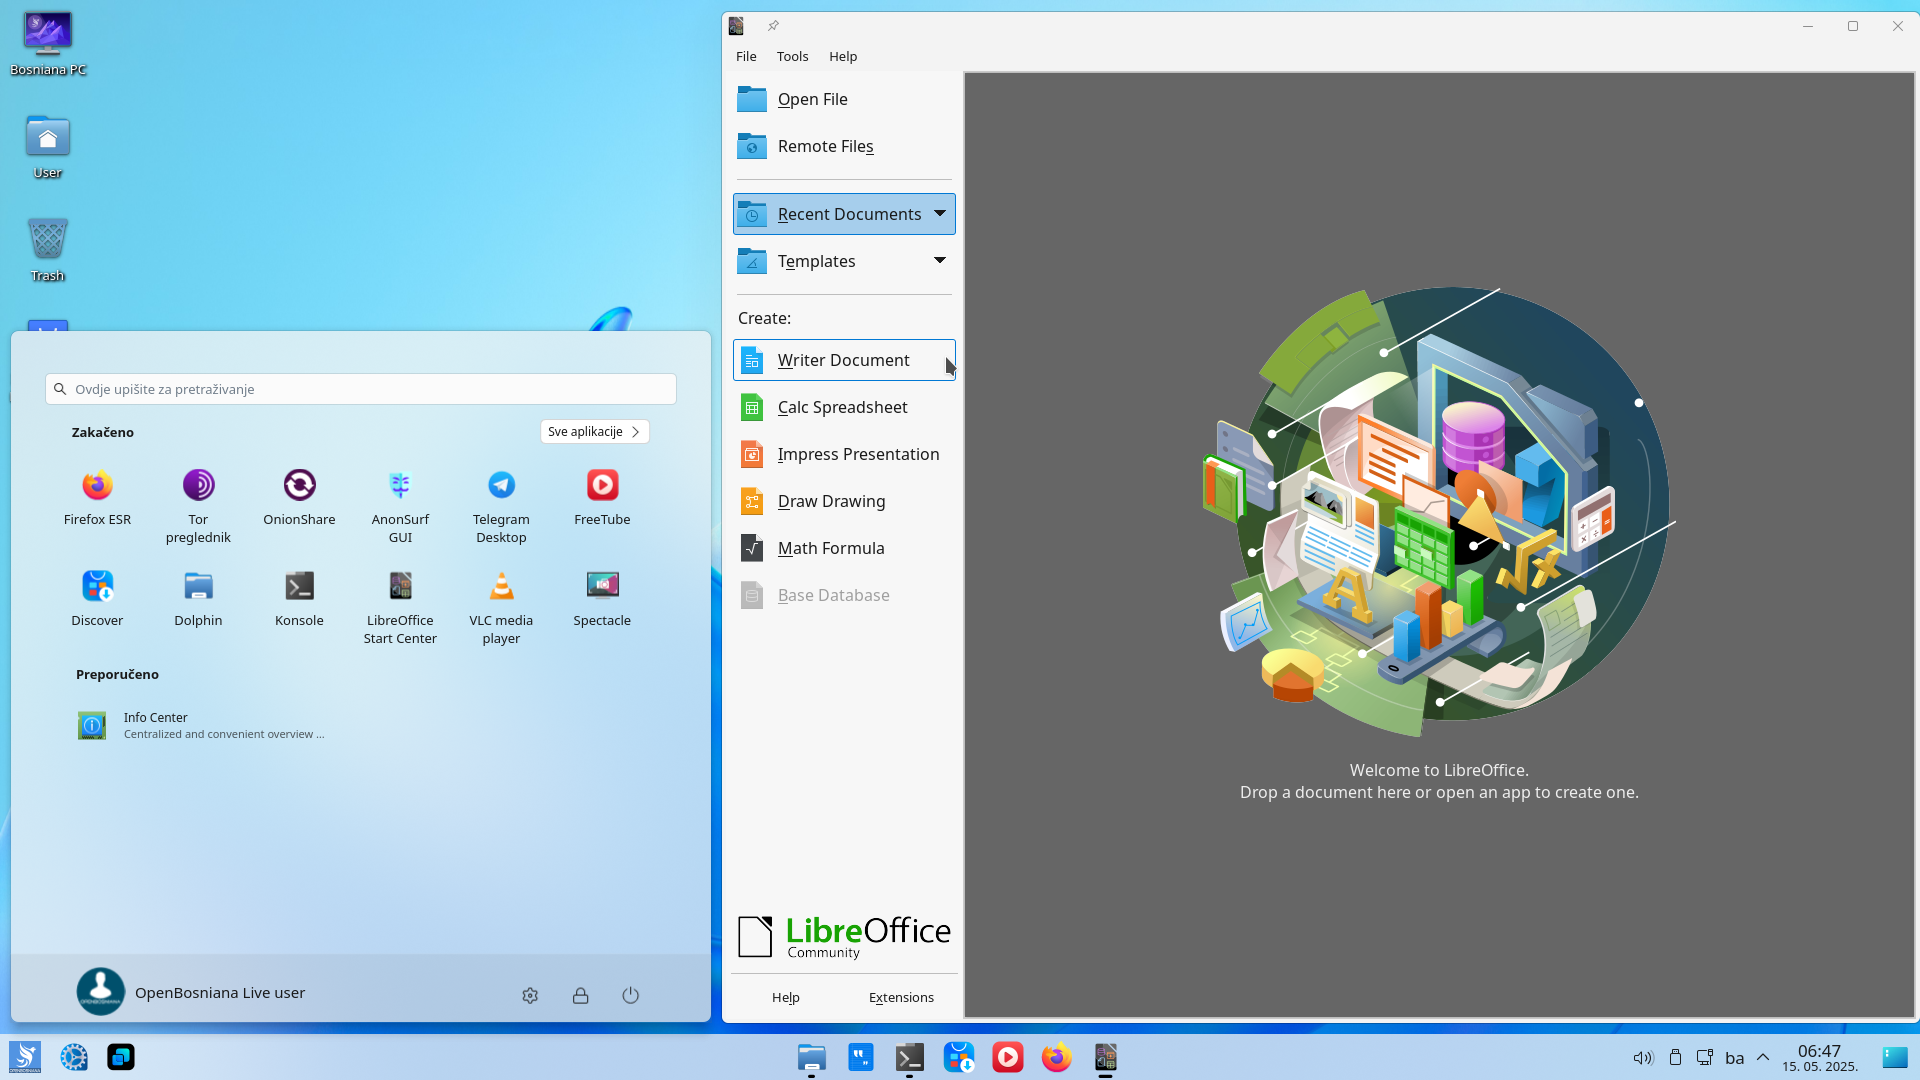
Task: Create a new Writer Document
Action: [x=844, y=360]
